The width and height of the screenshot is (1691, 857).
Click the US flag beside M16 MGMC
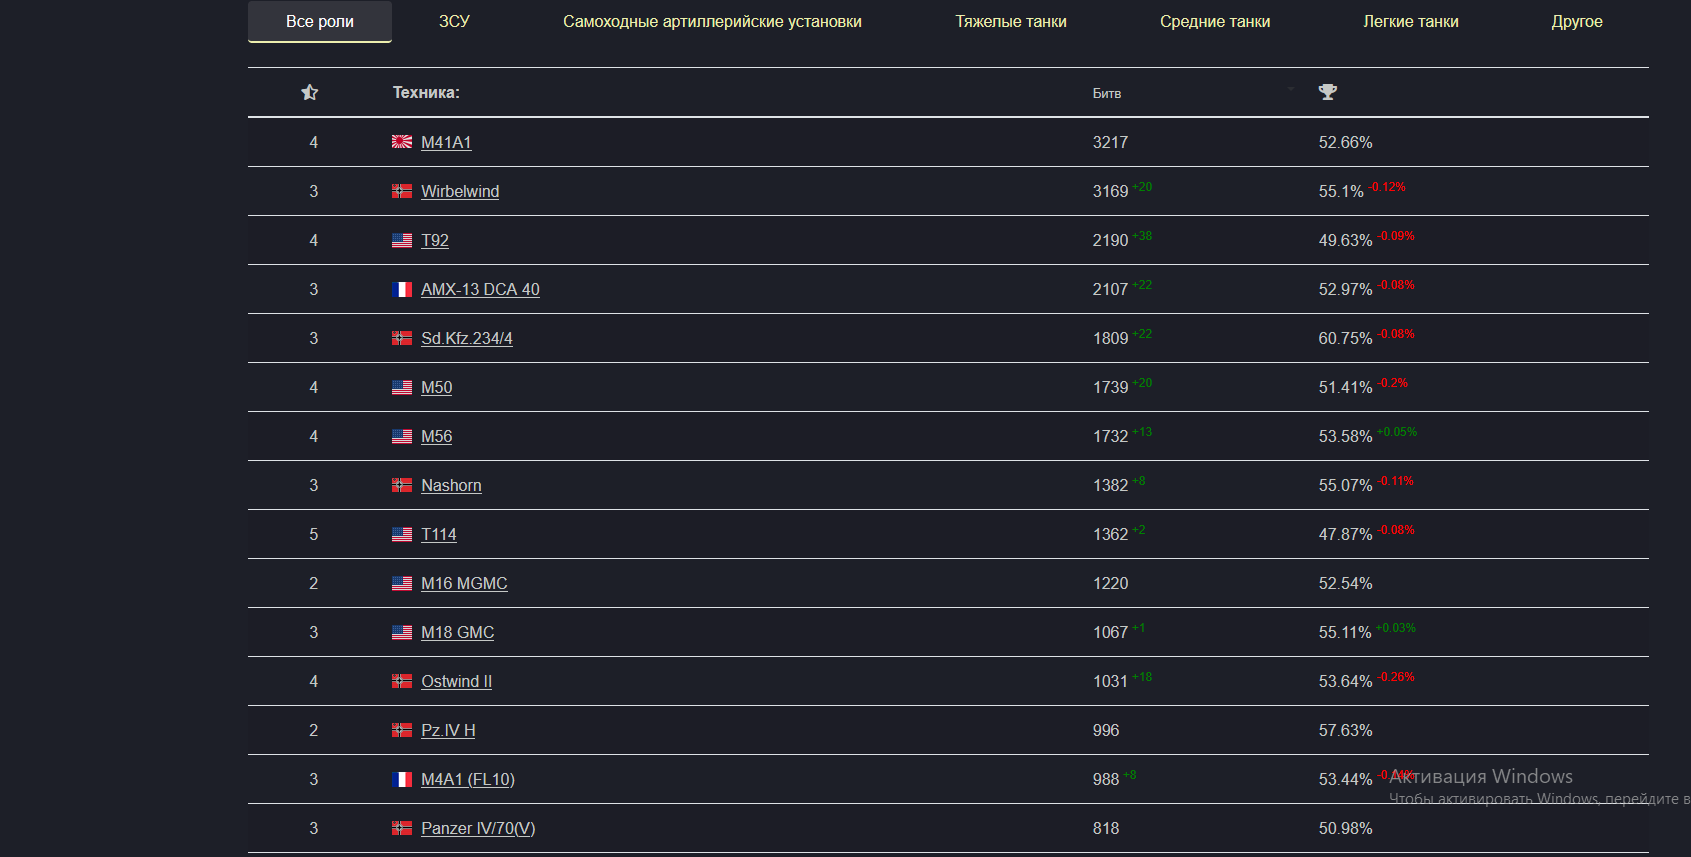(x=402, y=583)
